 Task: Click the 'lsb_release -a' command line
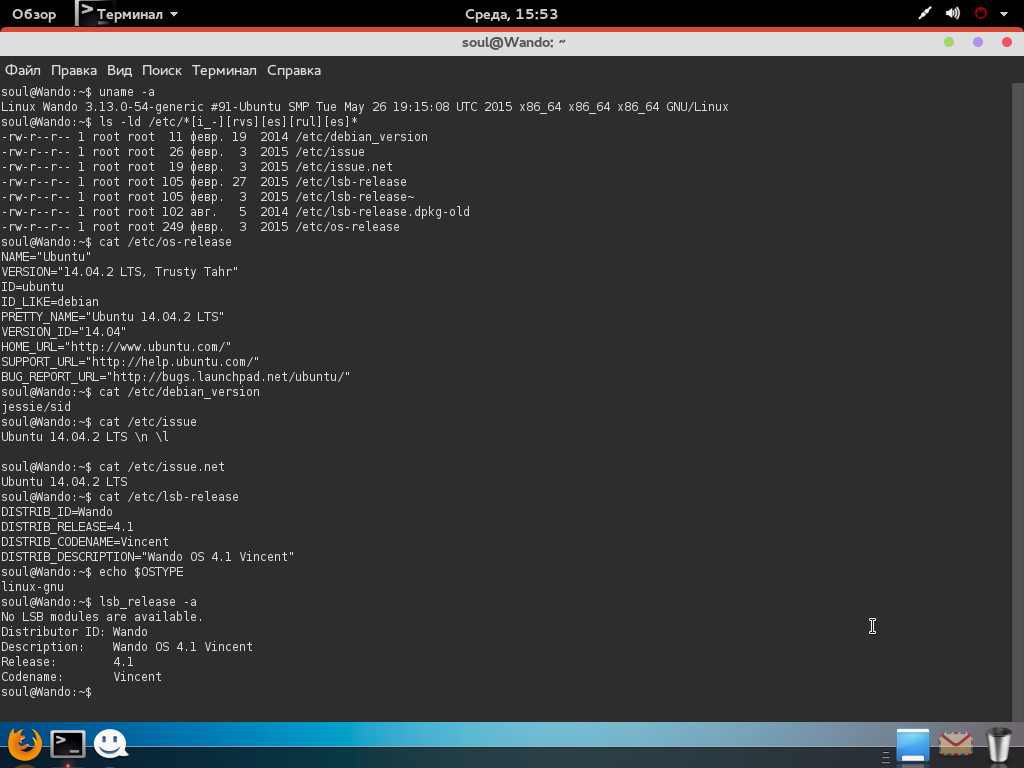[x=99, y=603]
